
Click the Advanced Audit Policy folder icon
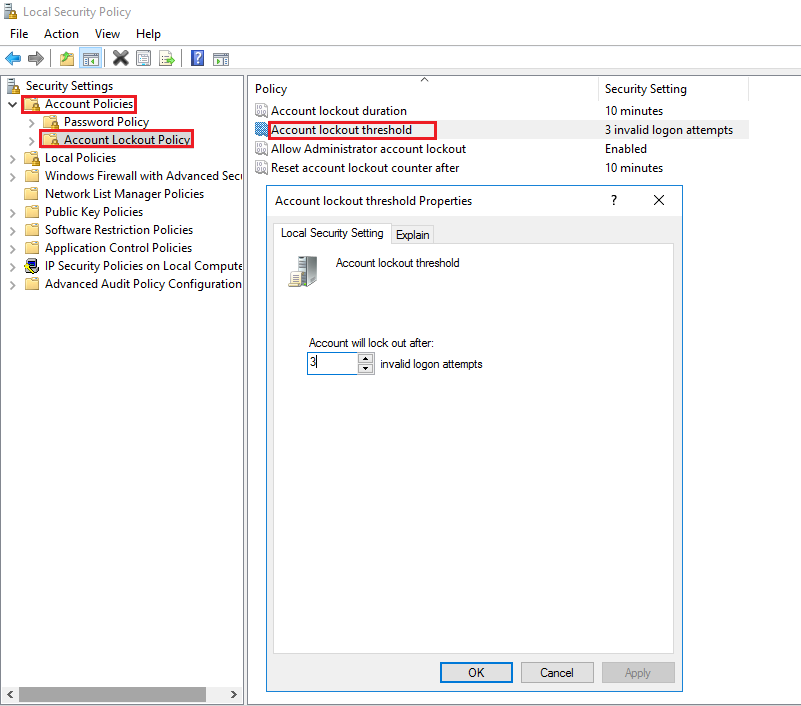(x=32, y=284)
